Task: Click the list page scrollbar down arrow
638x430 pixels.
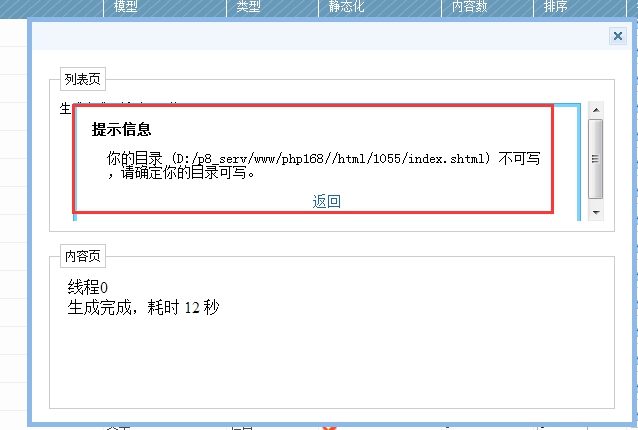Action: (x=596, y=212)
